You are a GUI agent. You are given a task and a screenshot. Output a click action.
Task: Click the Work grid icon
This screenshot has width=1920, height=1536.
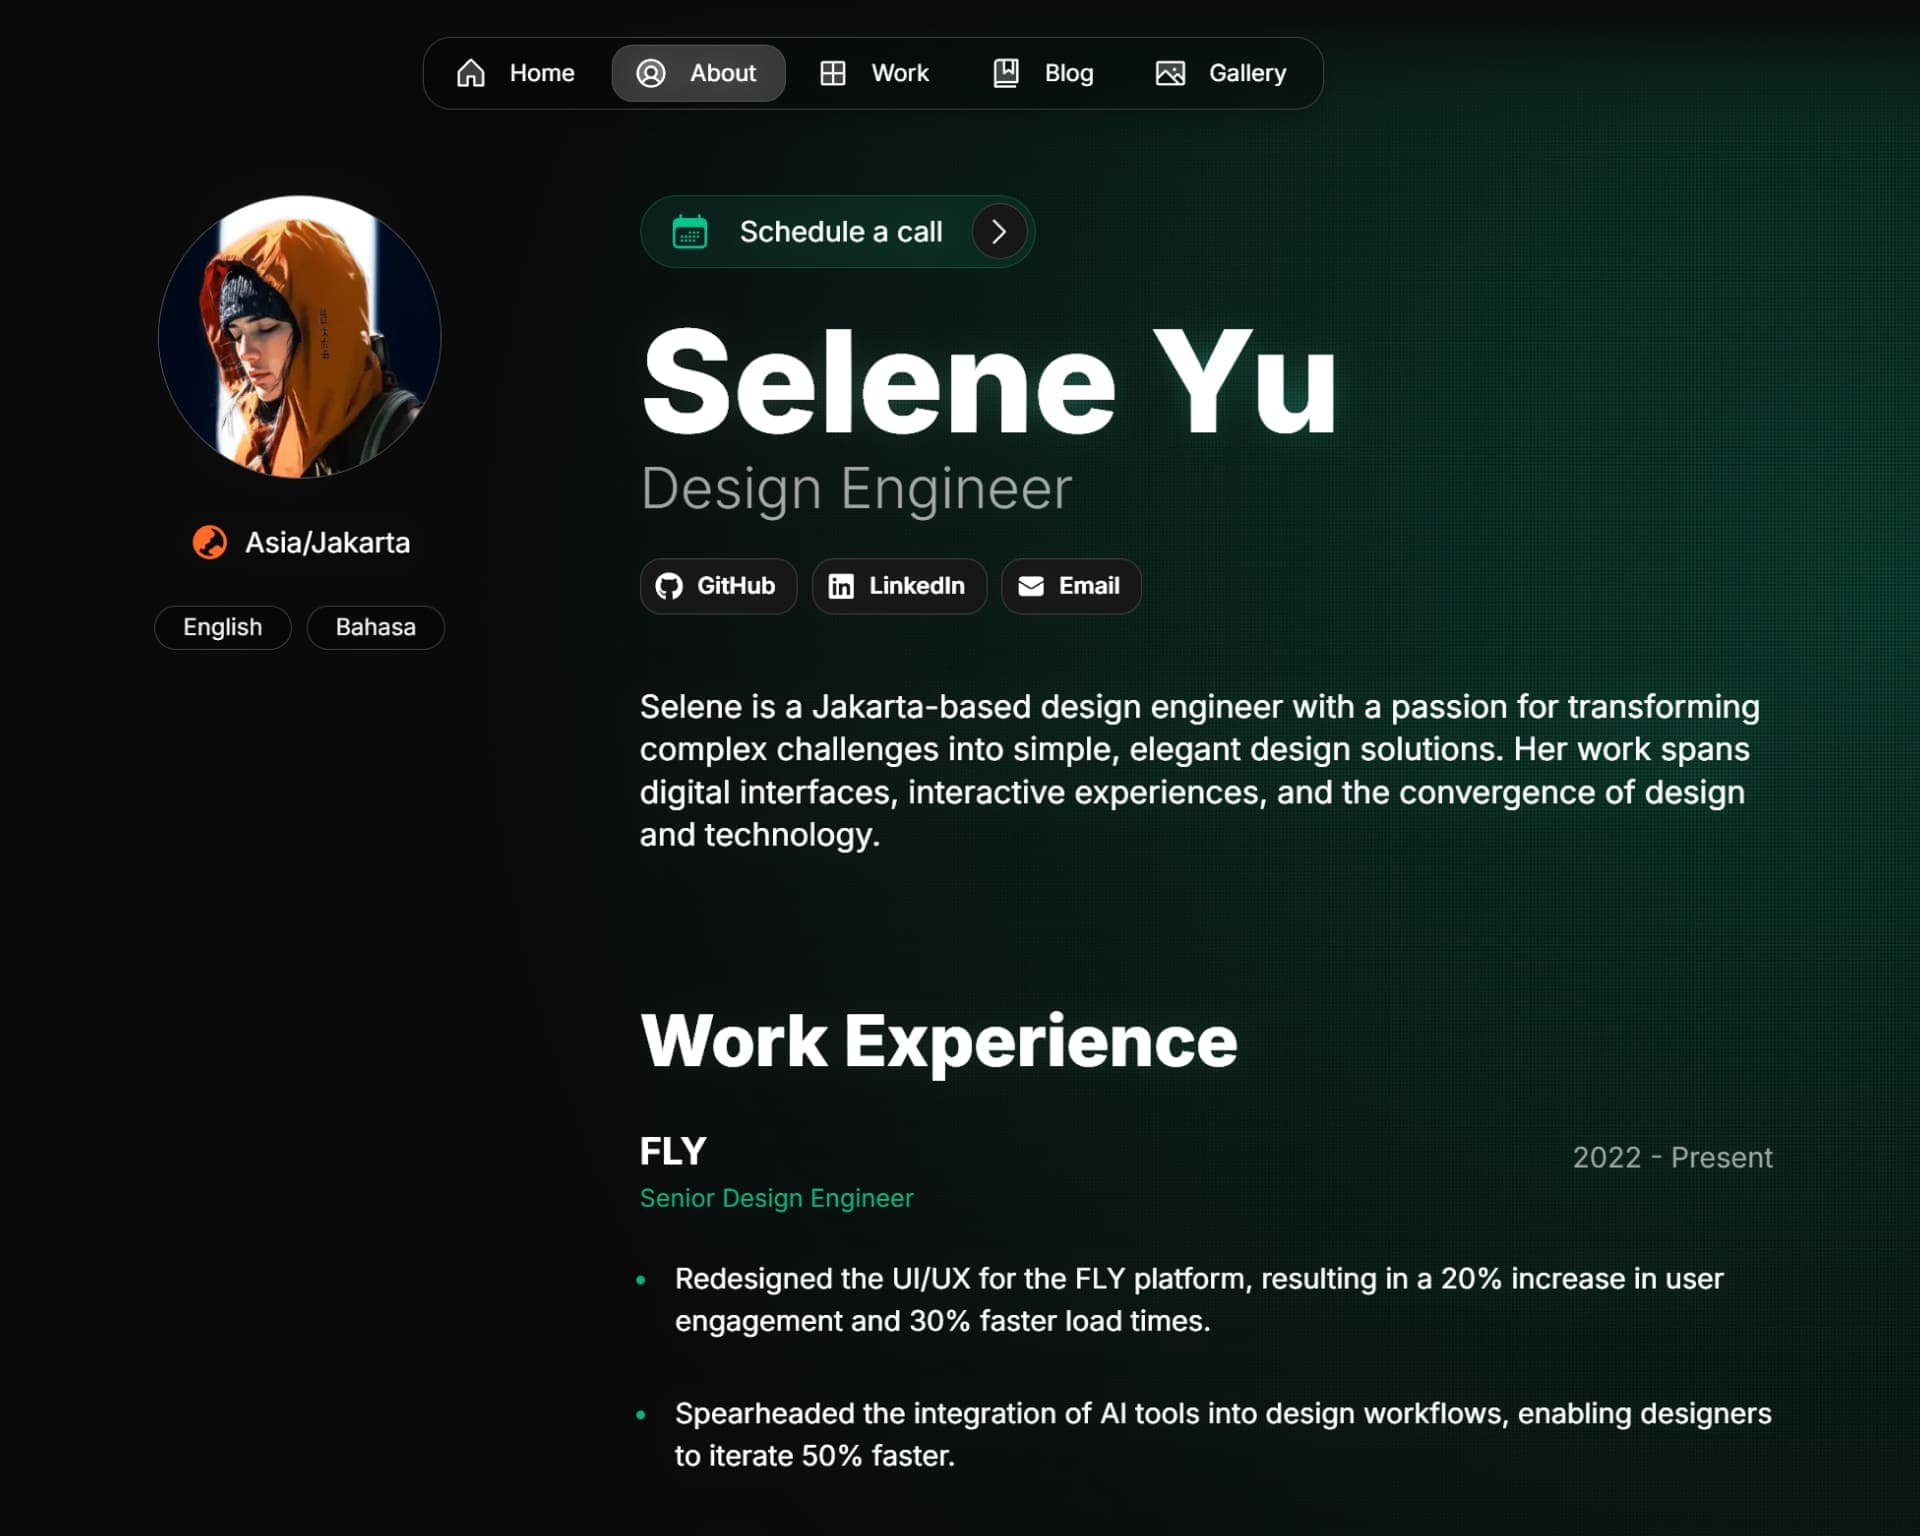pyautogui.click(x=832, y=73)
